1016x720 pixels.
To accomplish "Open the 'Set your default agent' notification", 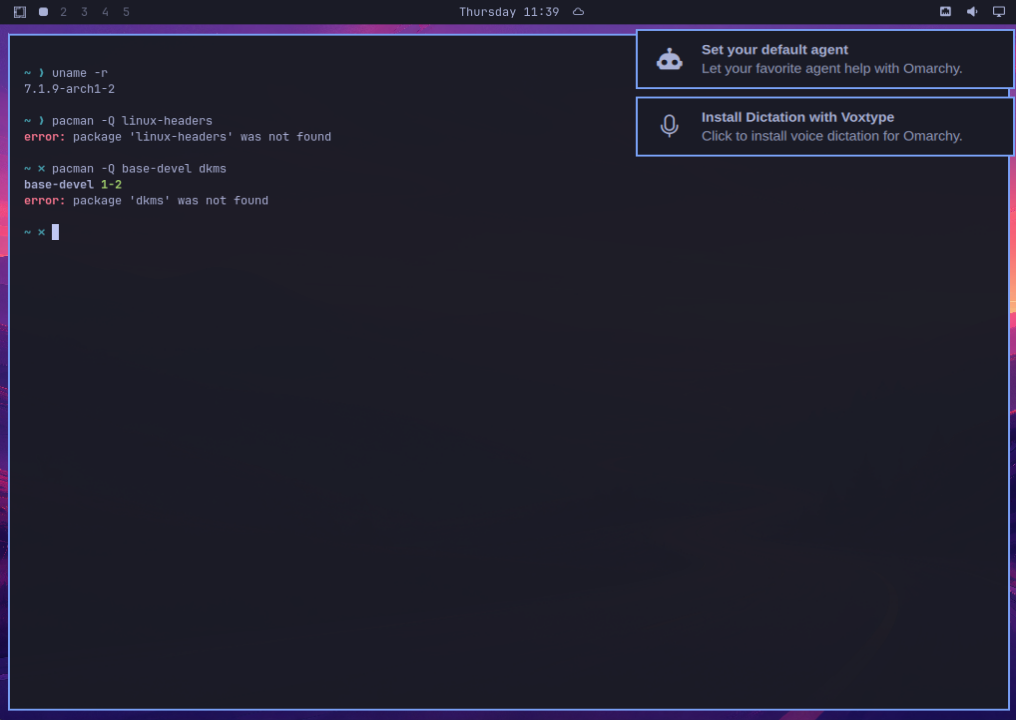I will 825,59.
